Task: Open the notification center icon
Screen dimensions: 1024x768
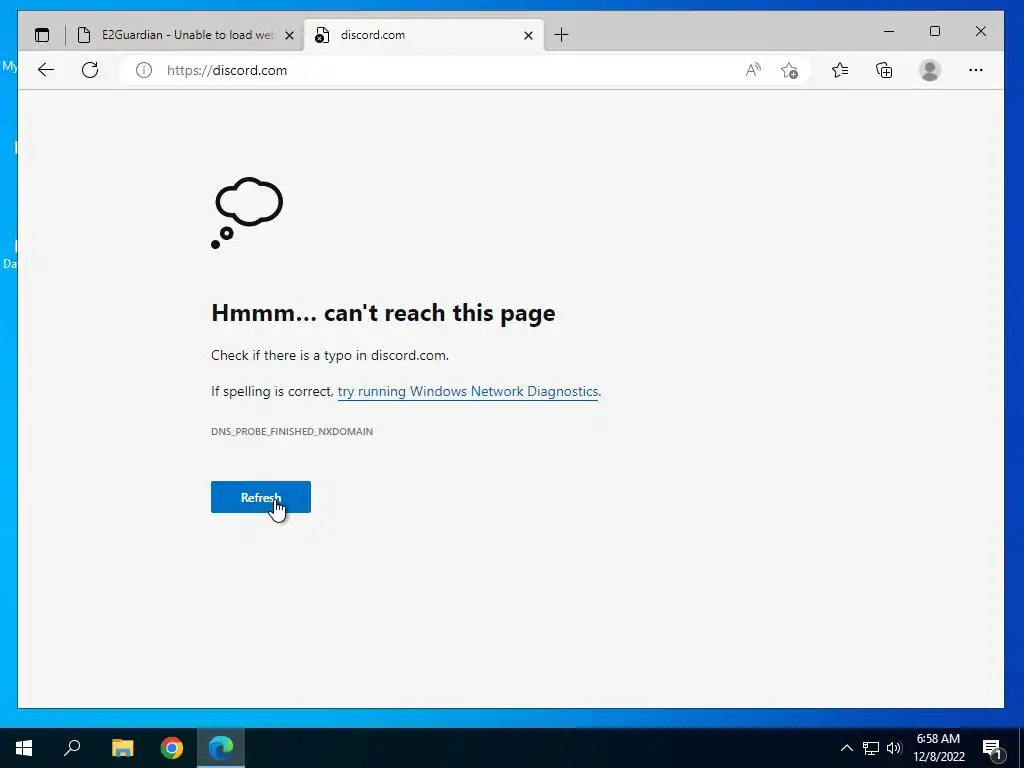Action: (x=992, y=748)
